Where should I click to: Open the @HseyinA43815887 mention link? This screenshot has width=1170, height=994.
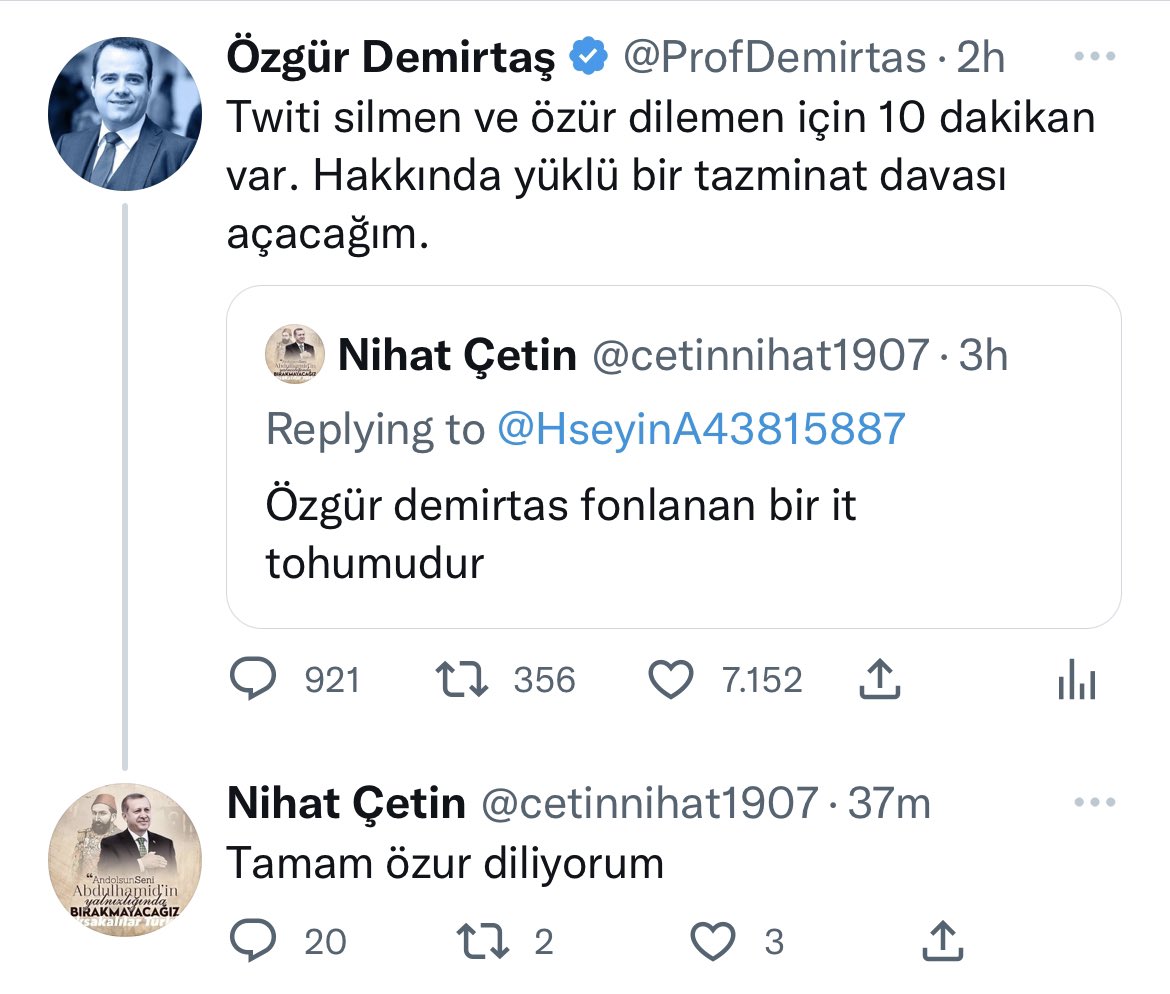click(701, 429)
